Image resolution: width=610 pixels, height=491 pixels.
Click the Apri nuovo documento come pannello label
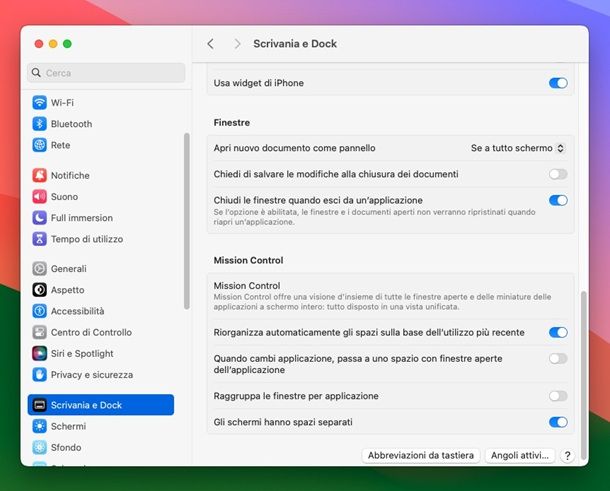pyautogui.click(x=294, y=148)
